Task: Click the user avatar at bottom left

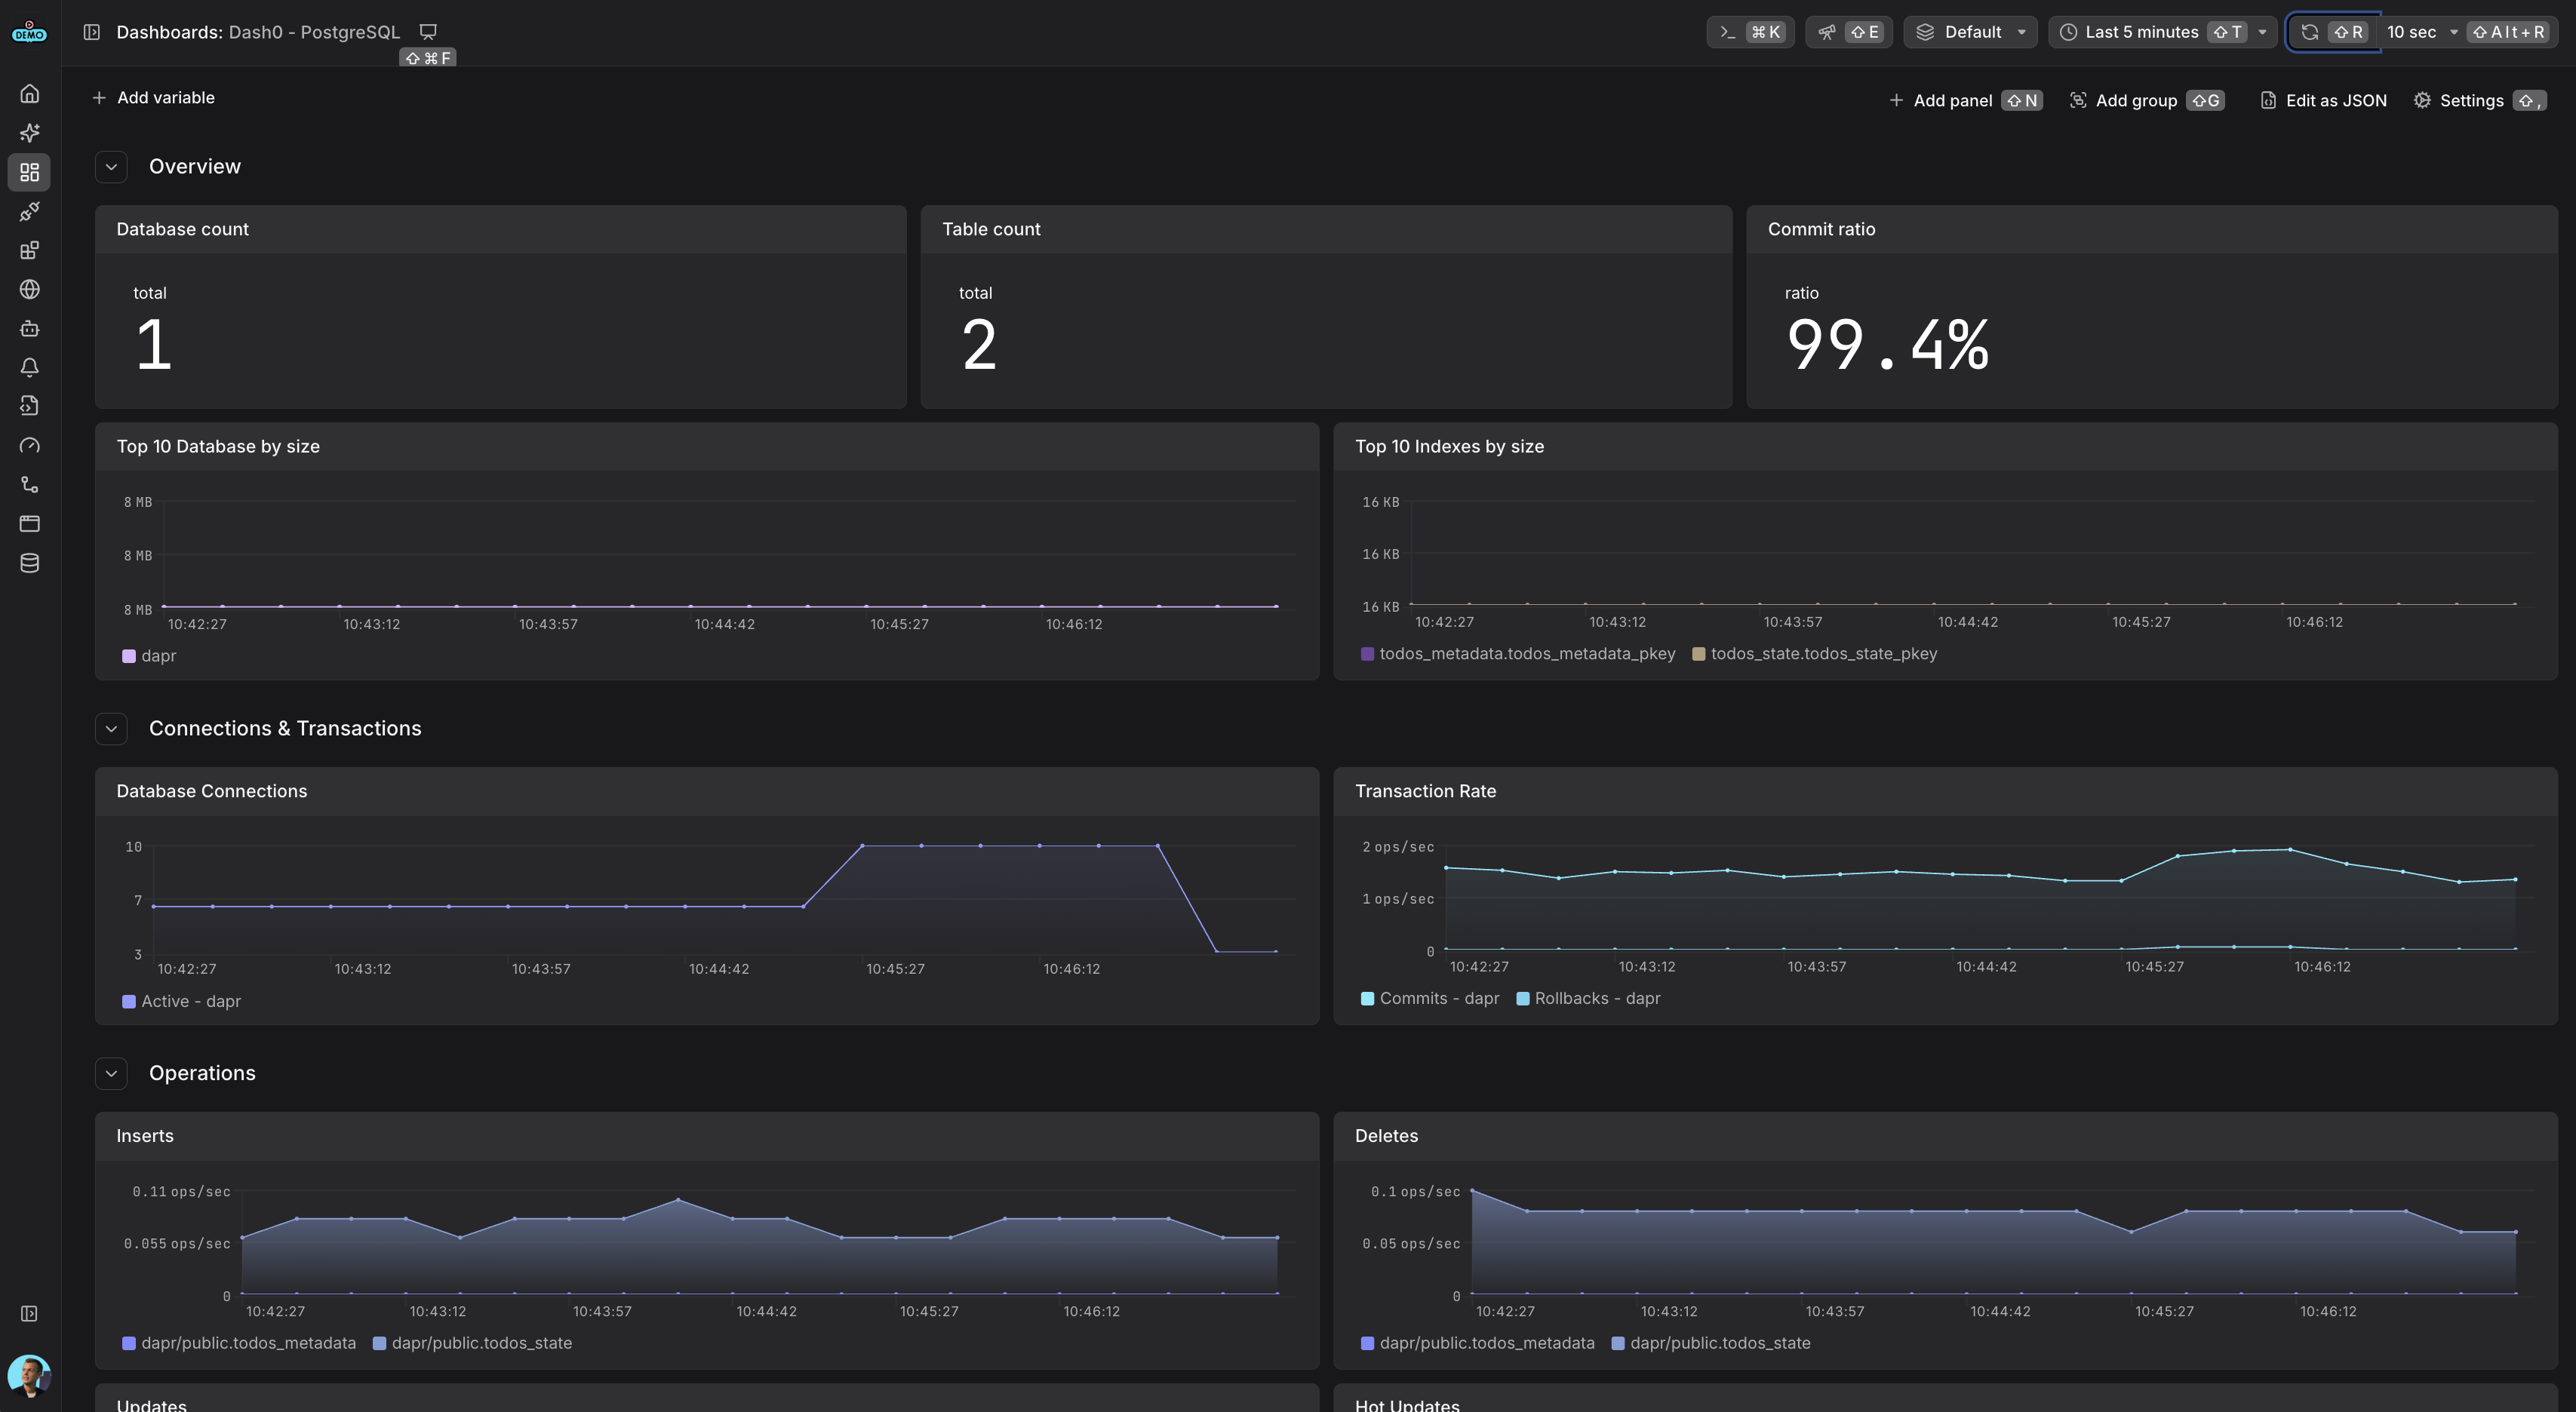Action: (29, 1376)
